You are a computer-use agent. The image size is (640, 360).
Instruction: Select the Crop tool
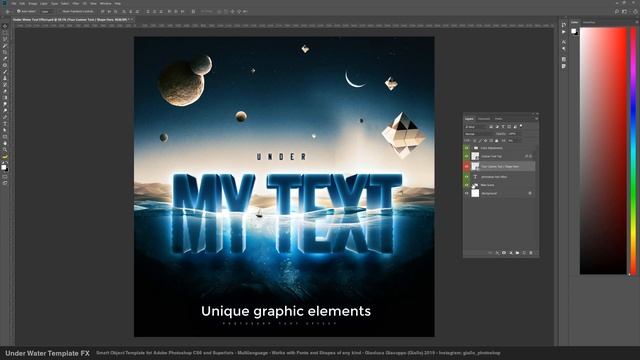coord(5,52)
